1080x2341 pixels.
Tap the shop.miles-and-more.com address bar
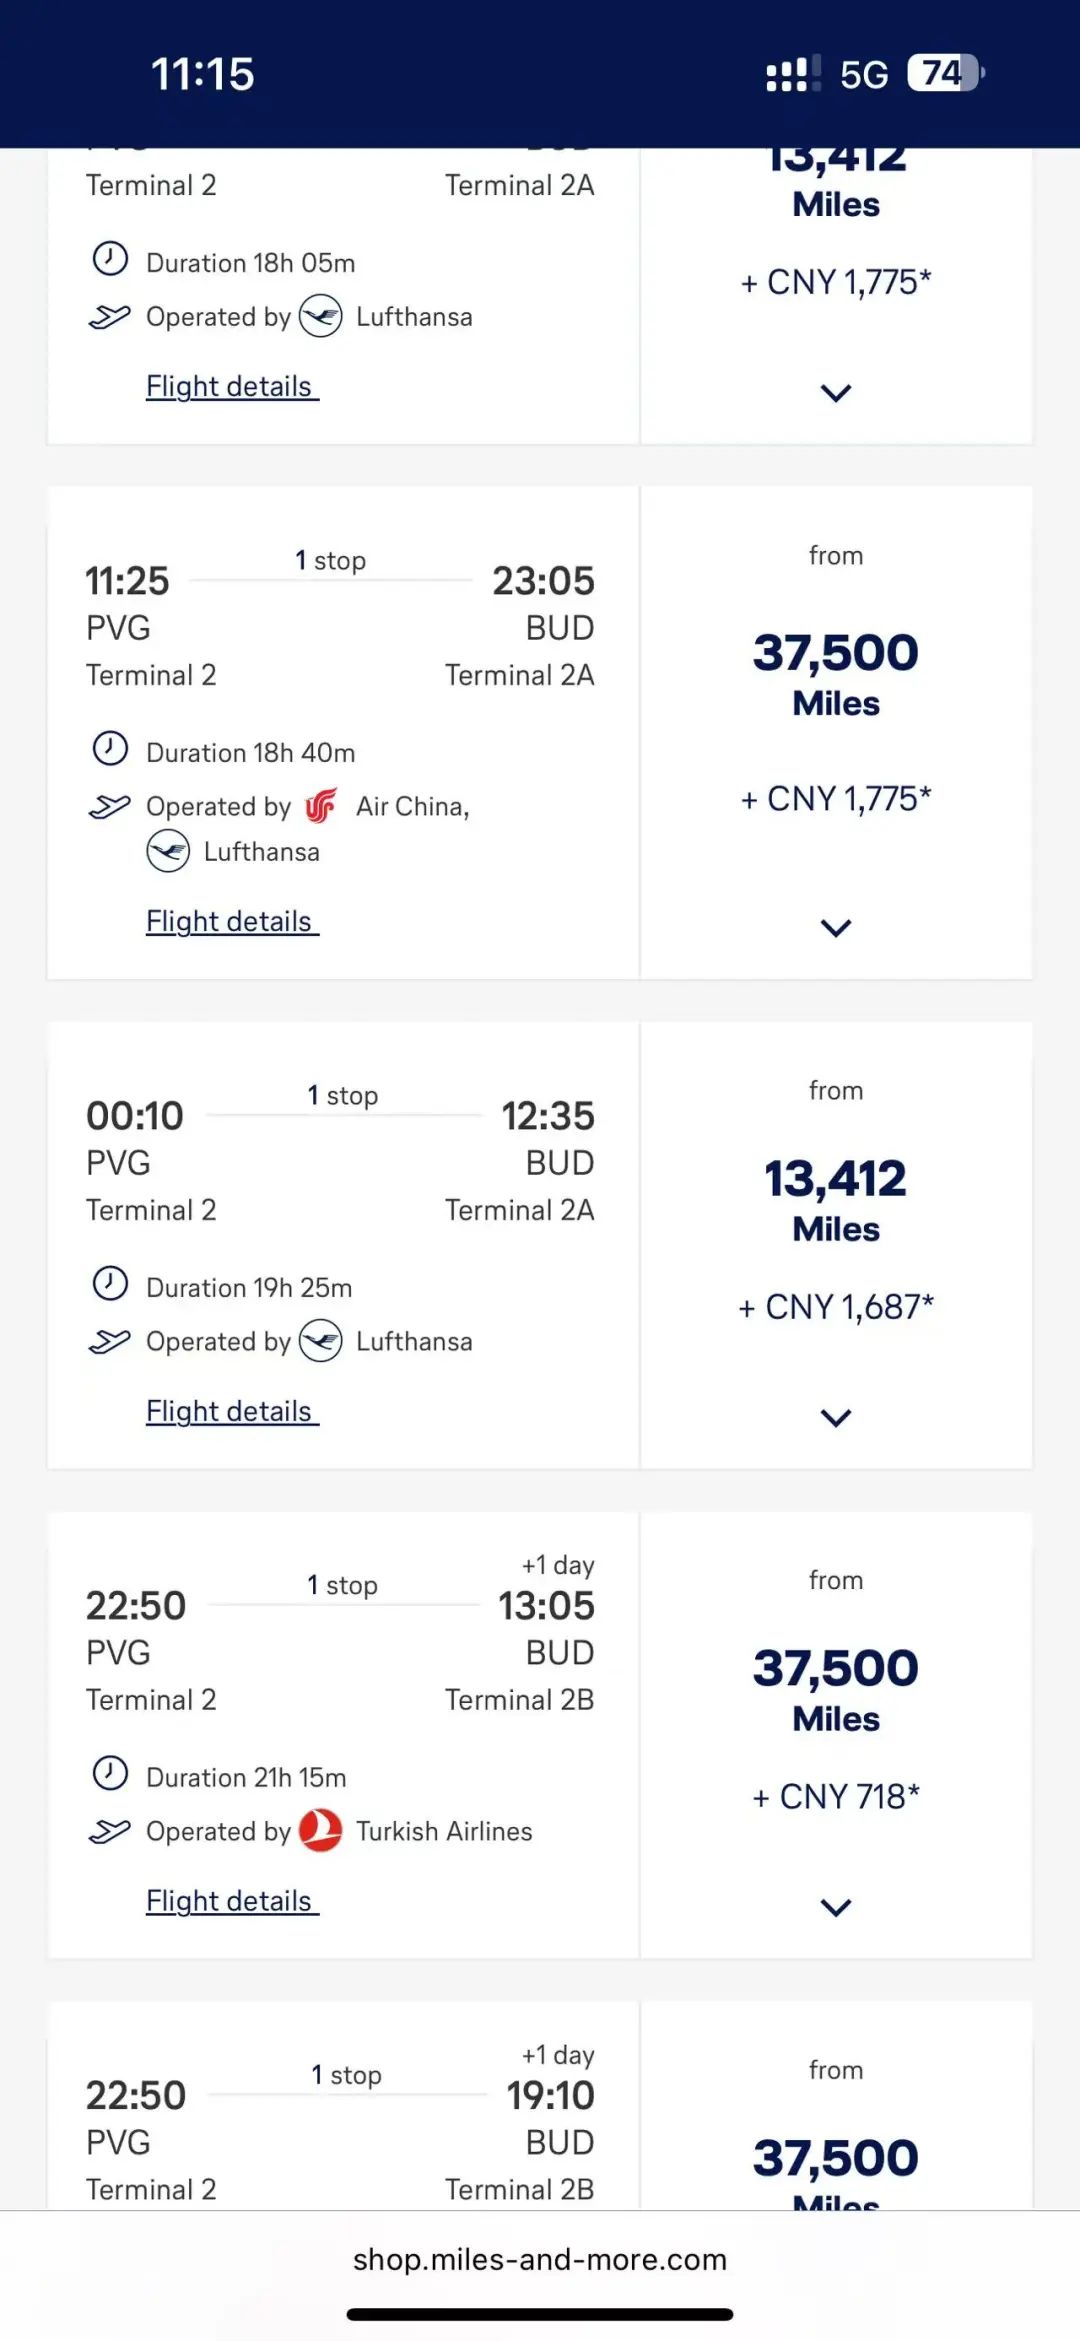(540, 2259)
